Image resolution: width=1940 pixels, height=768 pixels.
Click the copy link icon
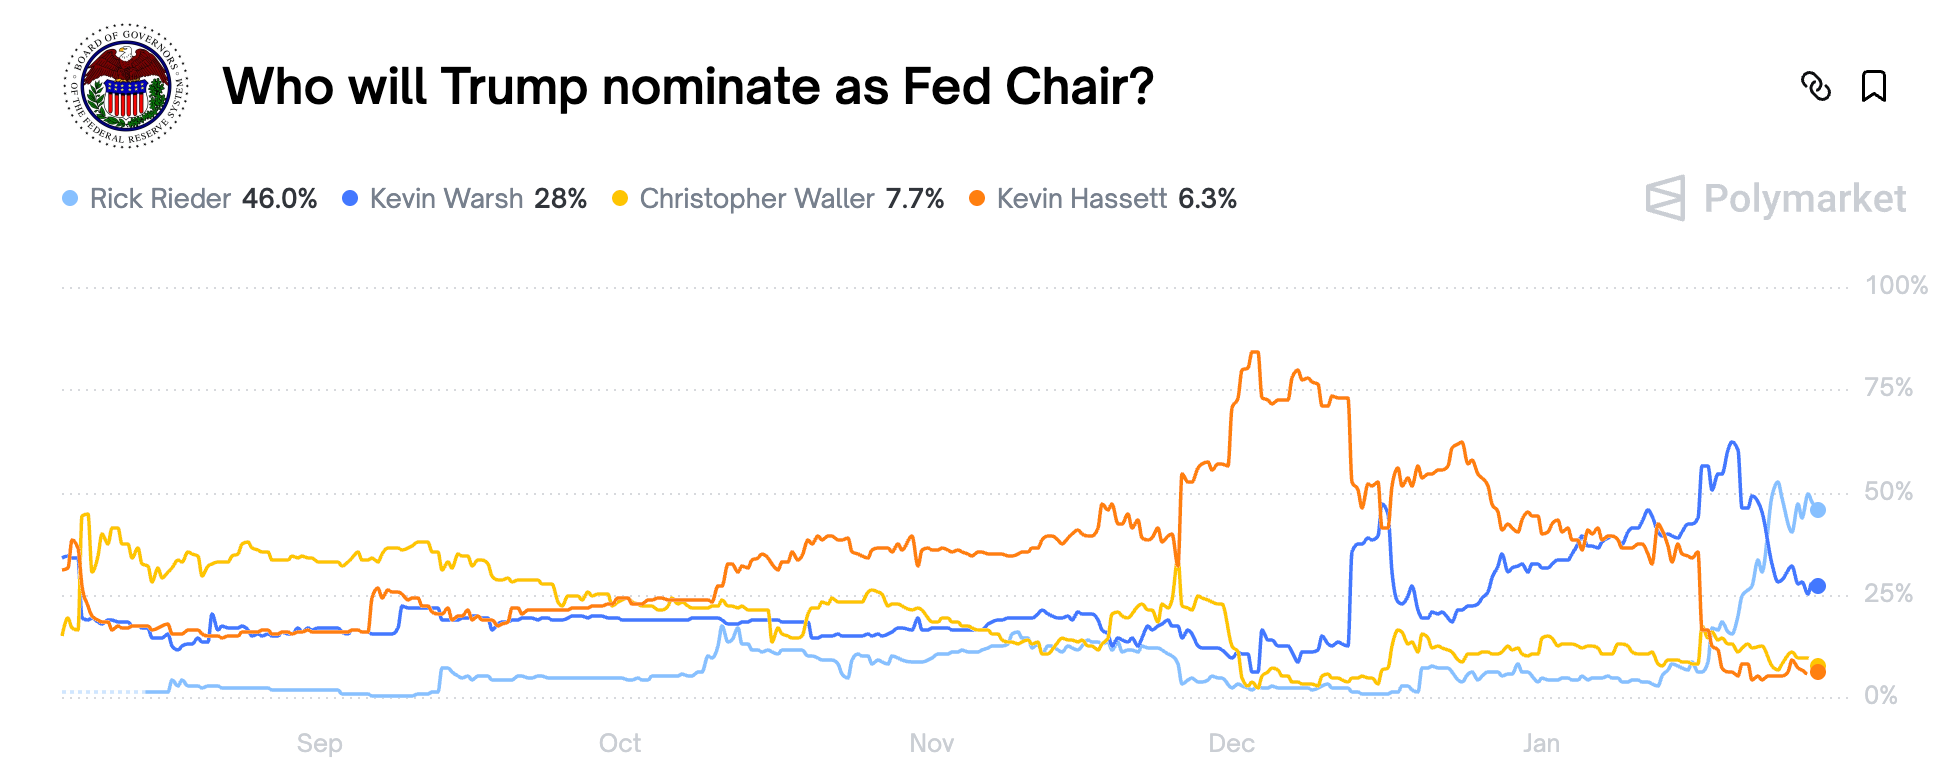(1816, 88)
